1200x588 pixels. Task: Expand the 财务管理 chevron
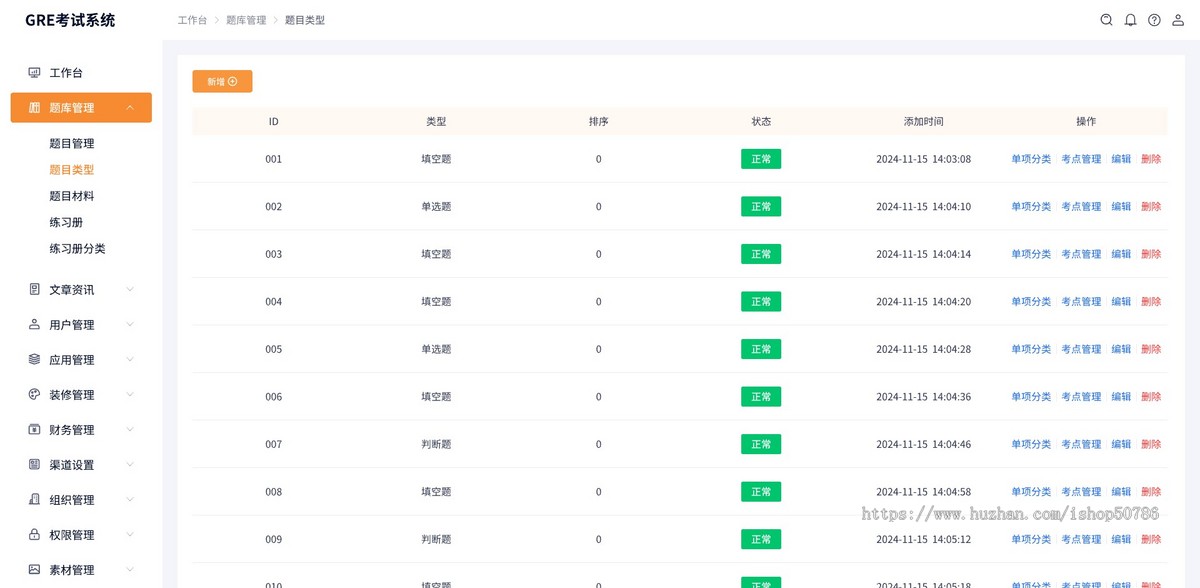pos(130,430)
